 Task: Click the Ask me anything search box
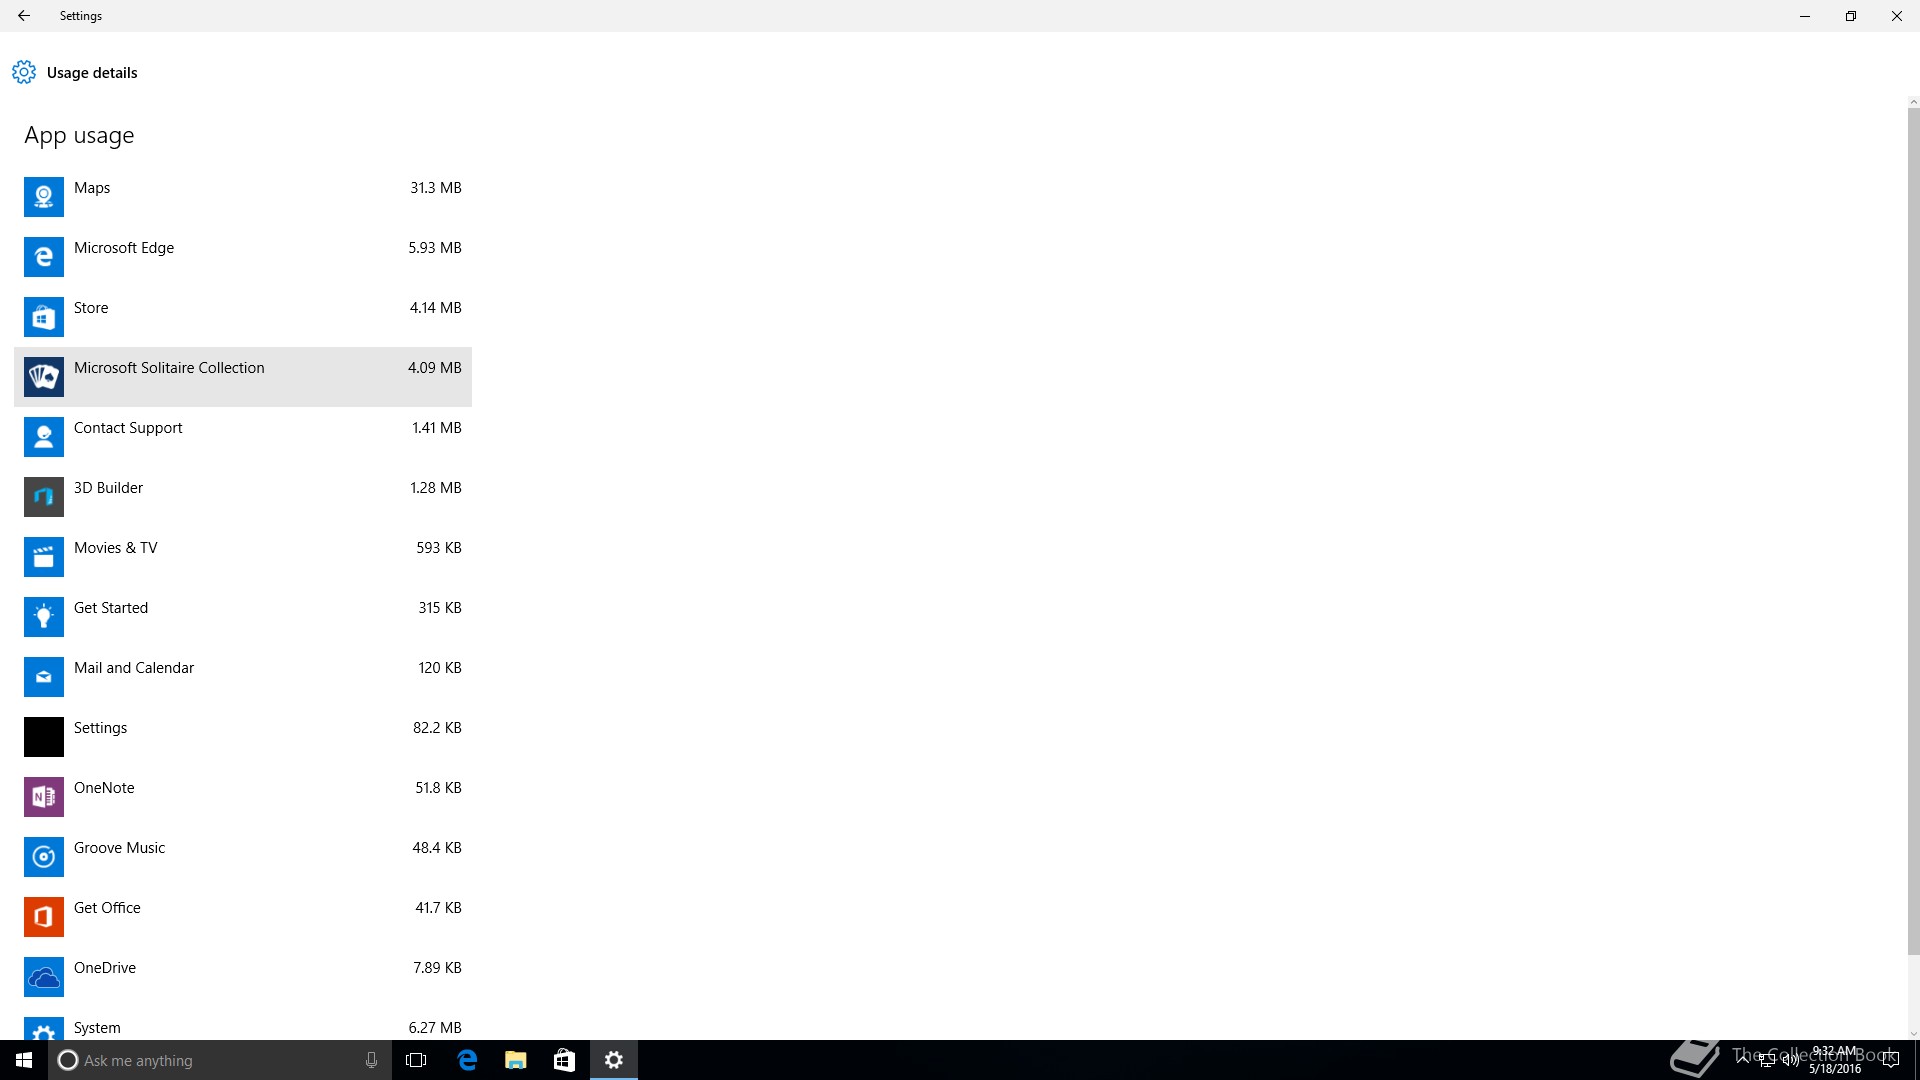pos(220,1060)
